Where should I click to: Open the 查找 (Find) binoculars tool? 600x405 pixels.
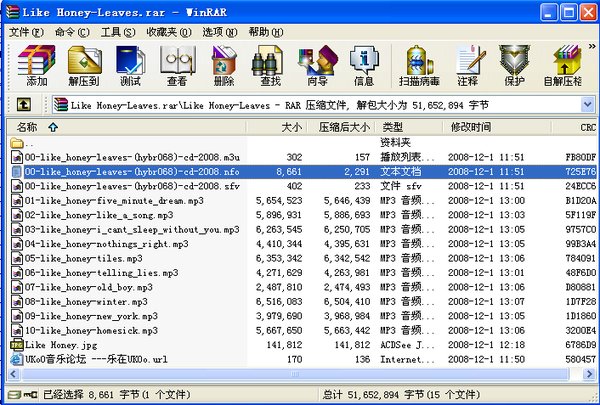tap(270, 65)
